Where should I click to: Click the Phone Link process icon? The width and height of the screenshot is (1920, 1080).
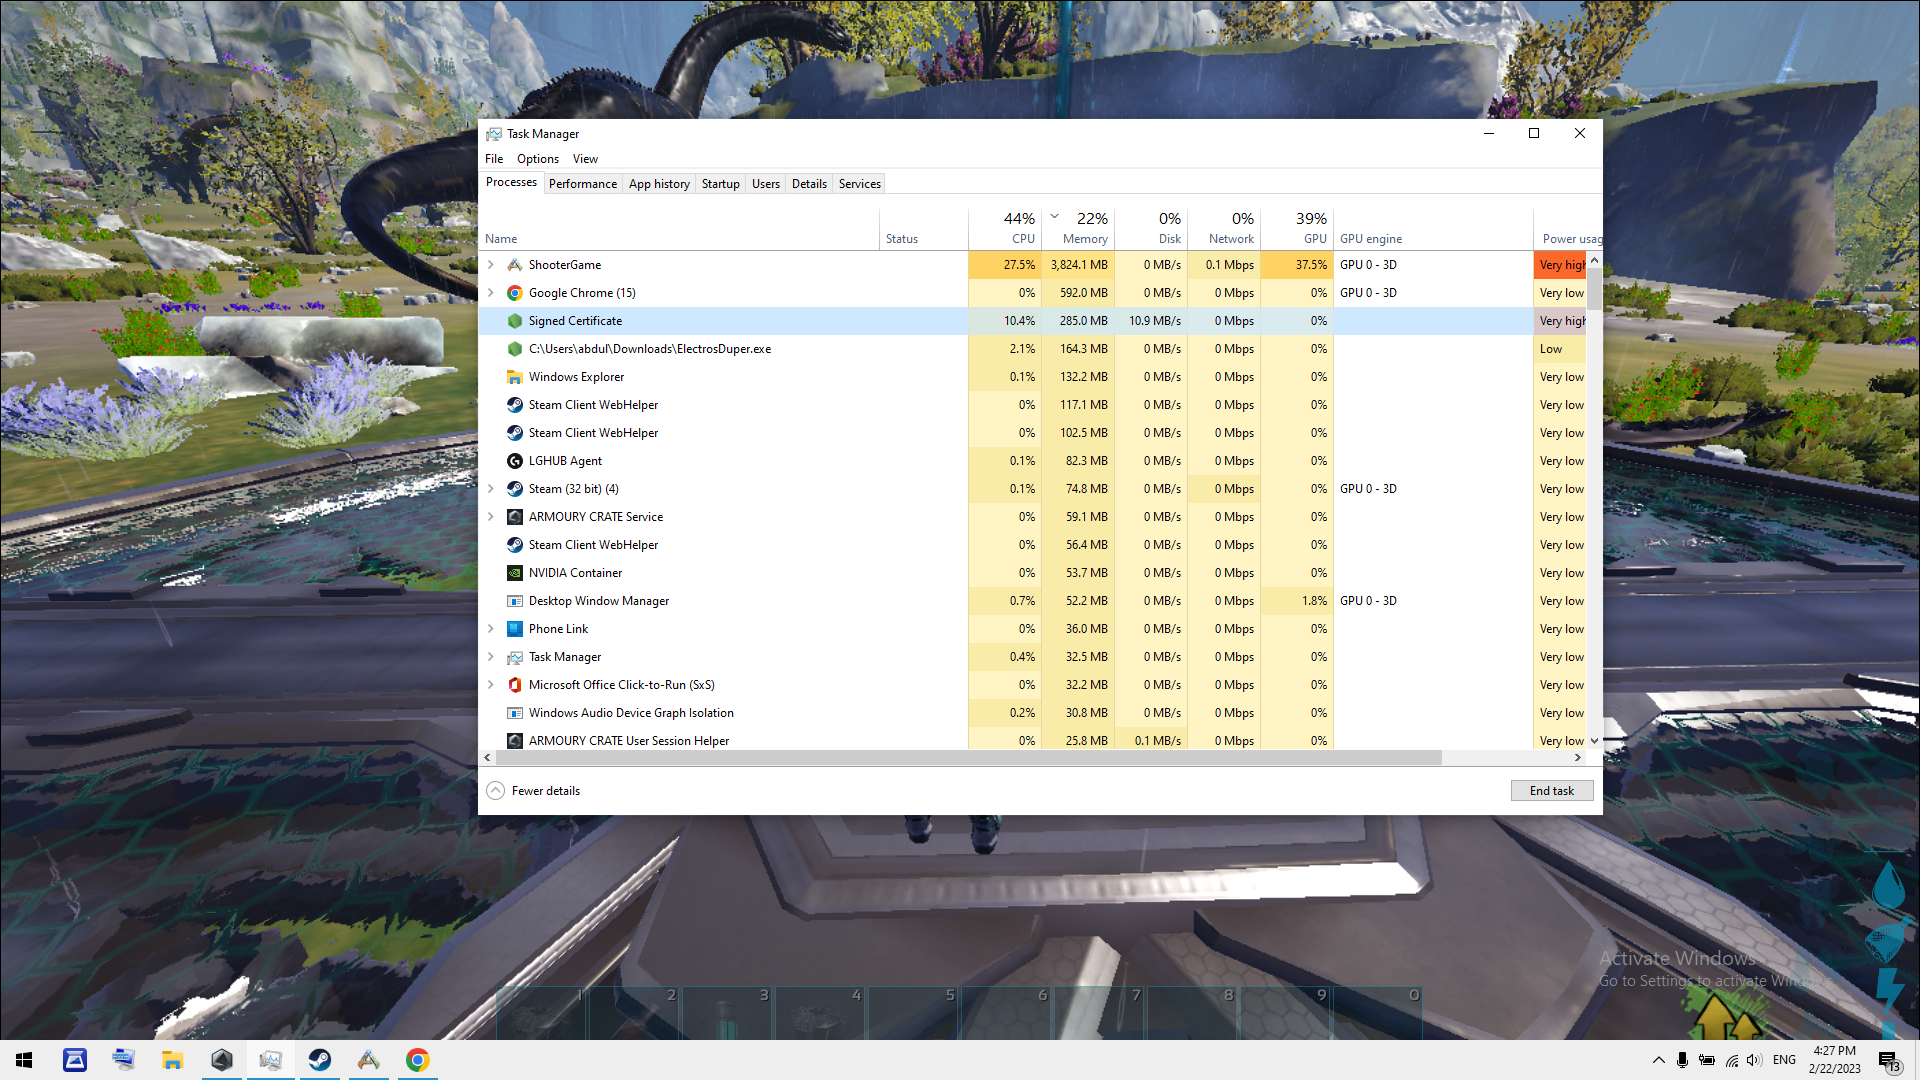point(514,629)
